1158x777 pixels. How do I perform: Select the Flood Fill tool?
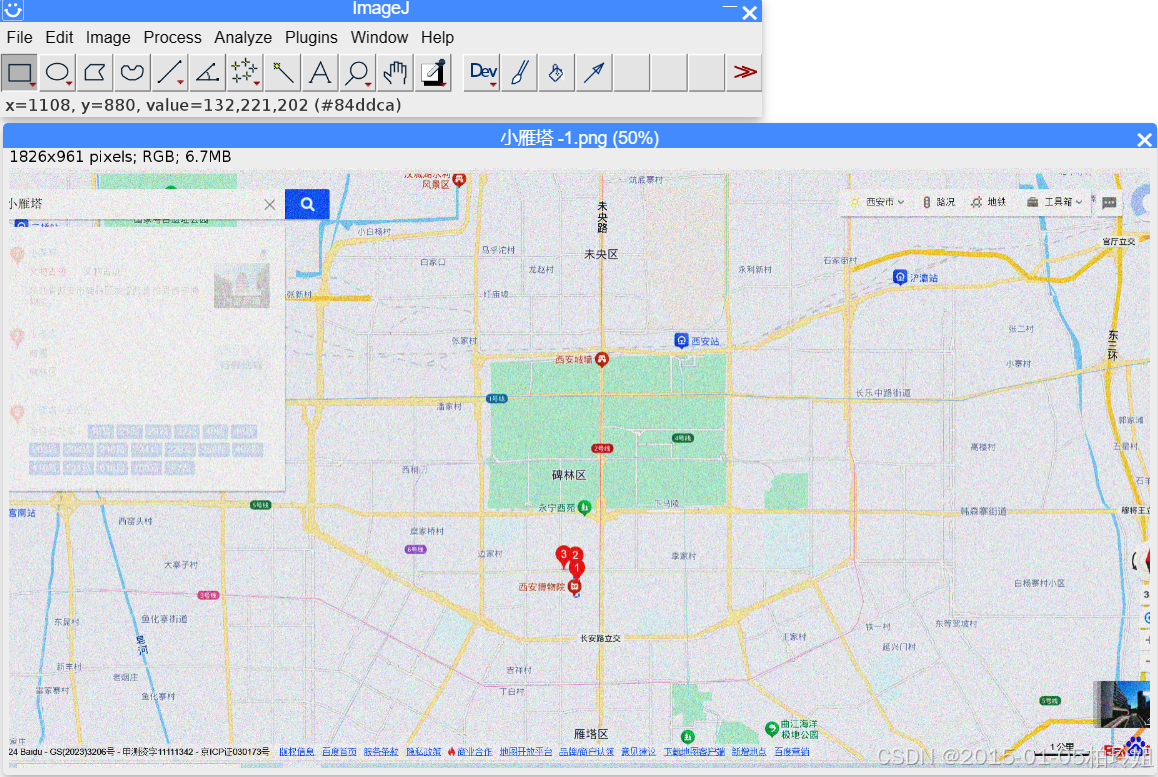point(557,72)
